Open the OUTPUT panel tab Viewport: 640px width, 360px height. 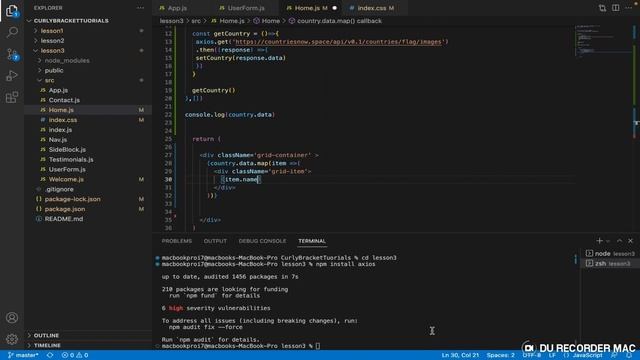pyautogui.click(x=215, y=241)
